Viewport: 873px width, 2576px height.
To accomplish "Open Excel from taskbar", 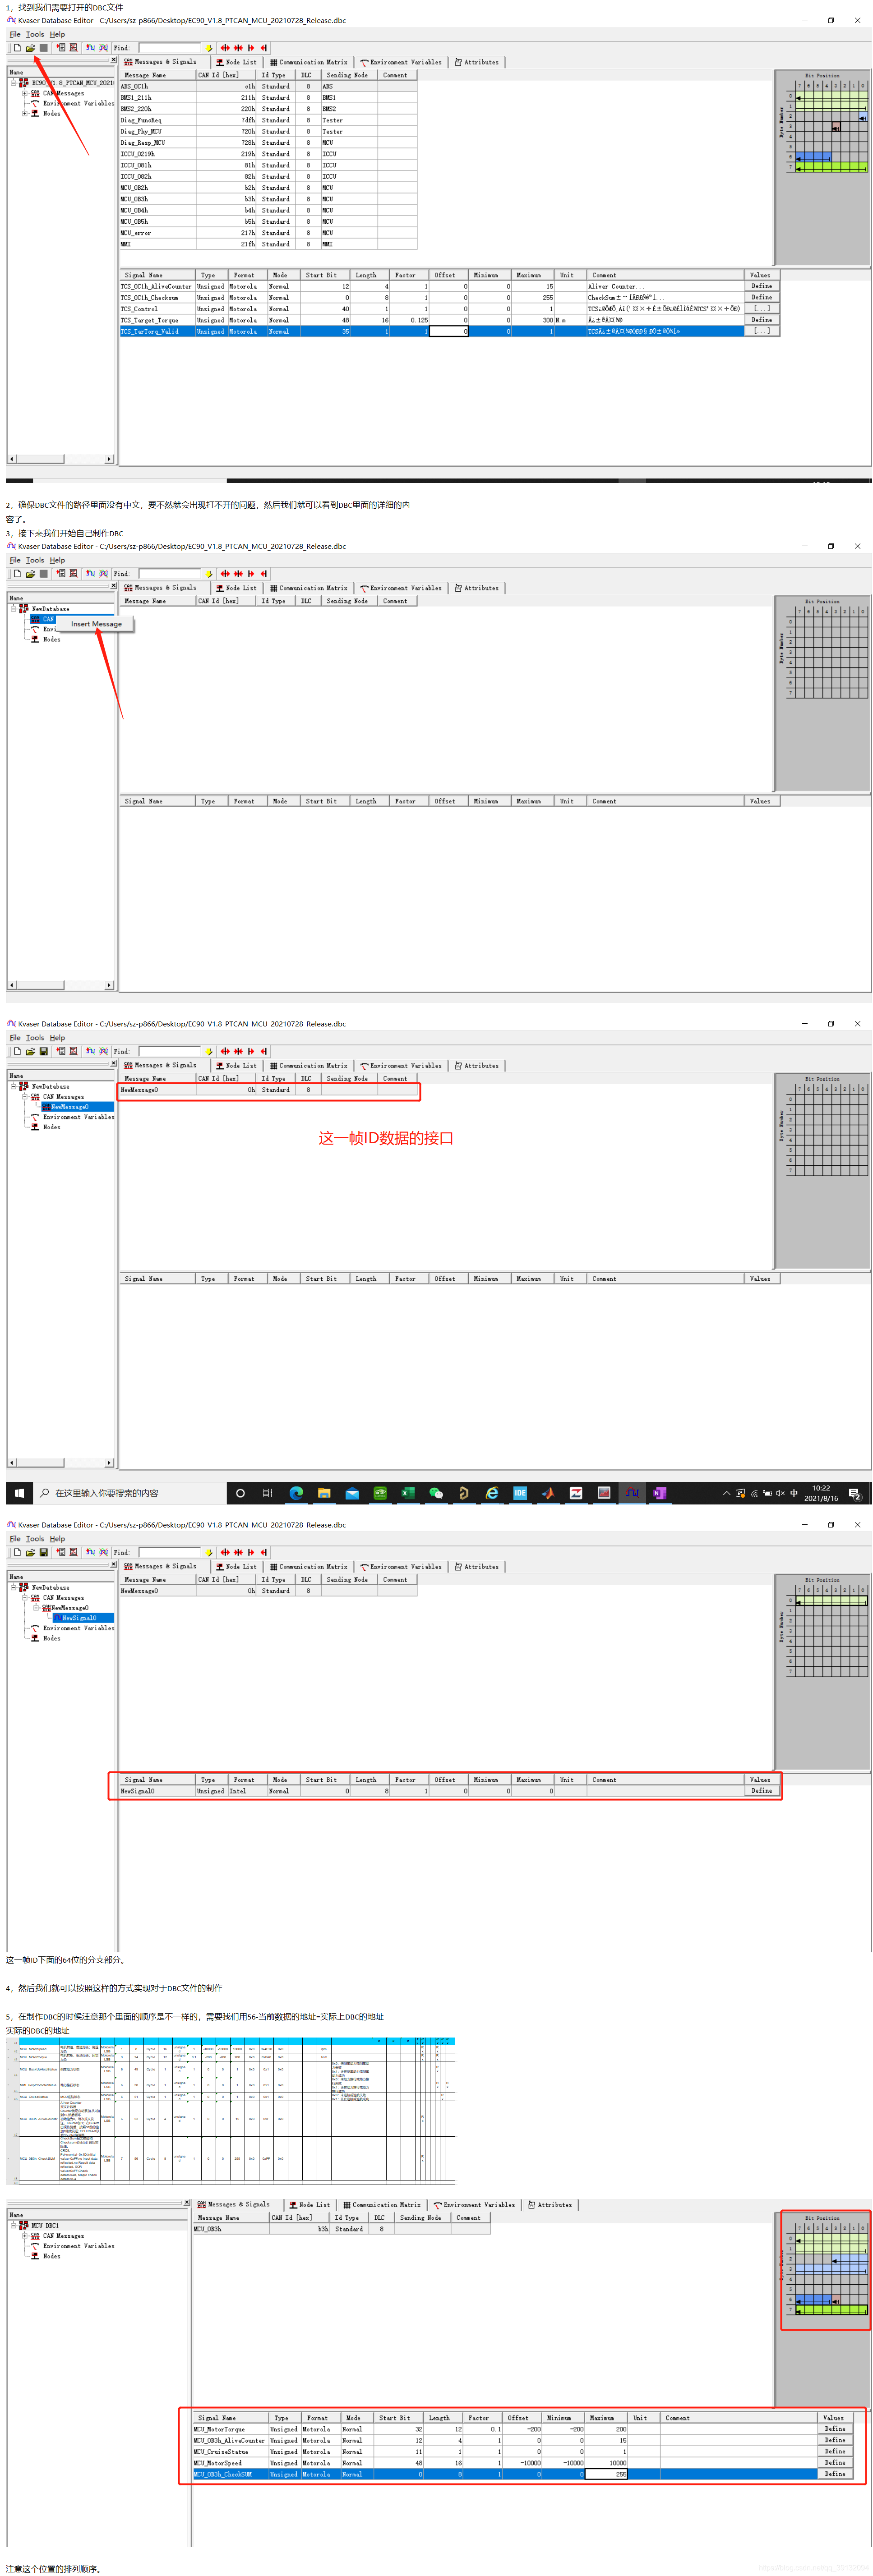I will (x=408, y=1494).
